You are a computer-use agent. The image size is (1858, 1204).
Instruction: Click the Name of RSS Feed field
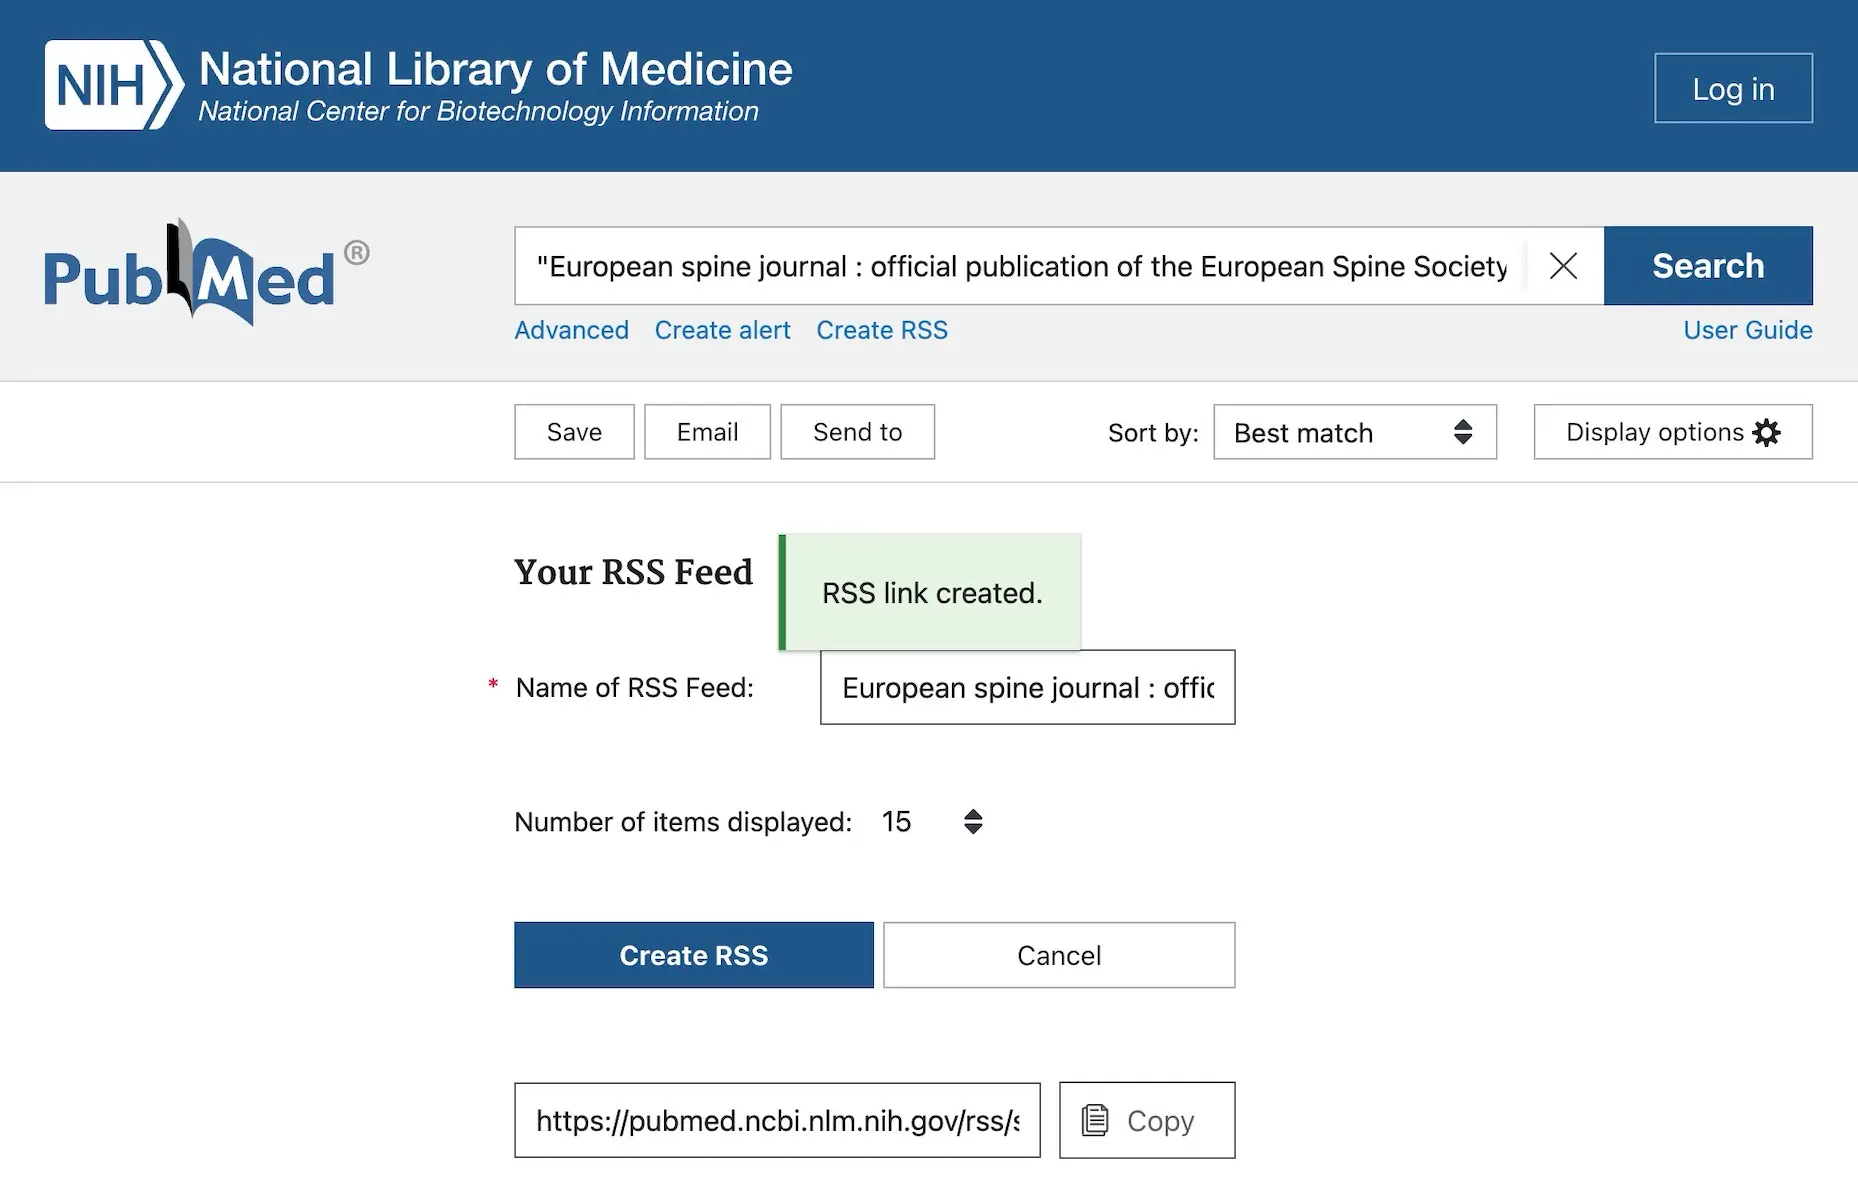point(1027,688)
